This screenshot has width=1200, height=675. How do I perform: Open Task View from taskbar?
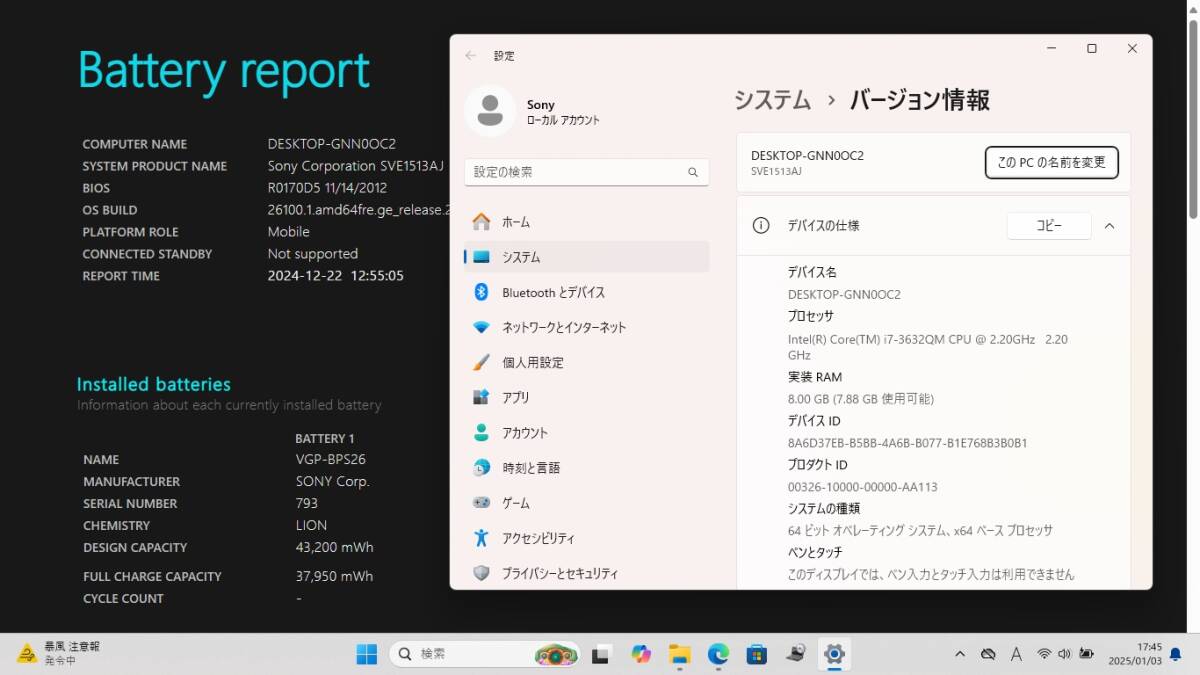coord(600,654)
